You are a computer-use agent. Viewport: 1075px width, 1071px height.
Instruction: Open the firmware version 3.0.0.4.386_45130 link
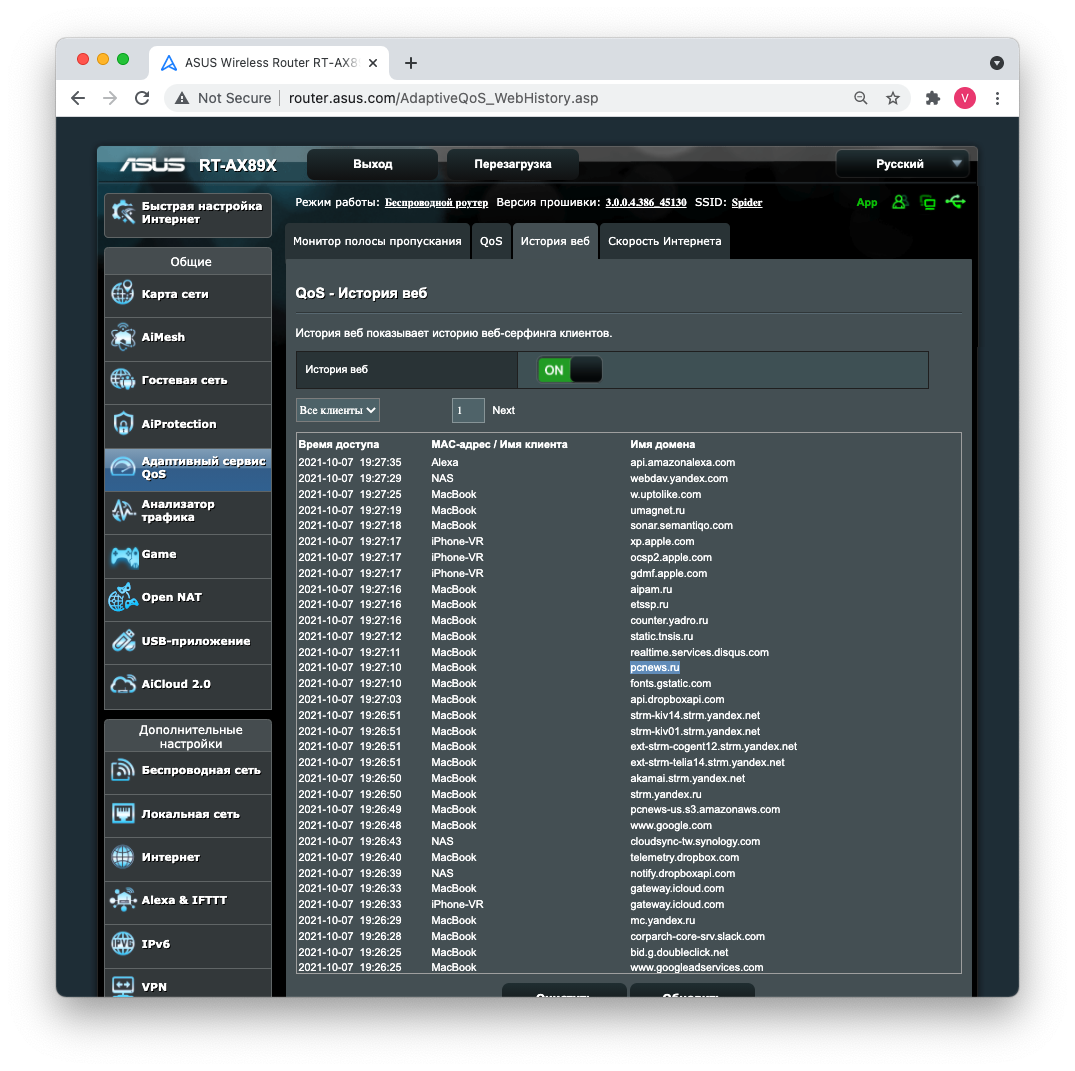[x=646, y=202]
